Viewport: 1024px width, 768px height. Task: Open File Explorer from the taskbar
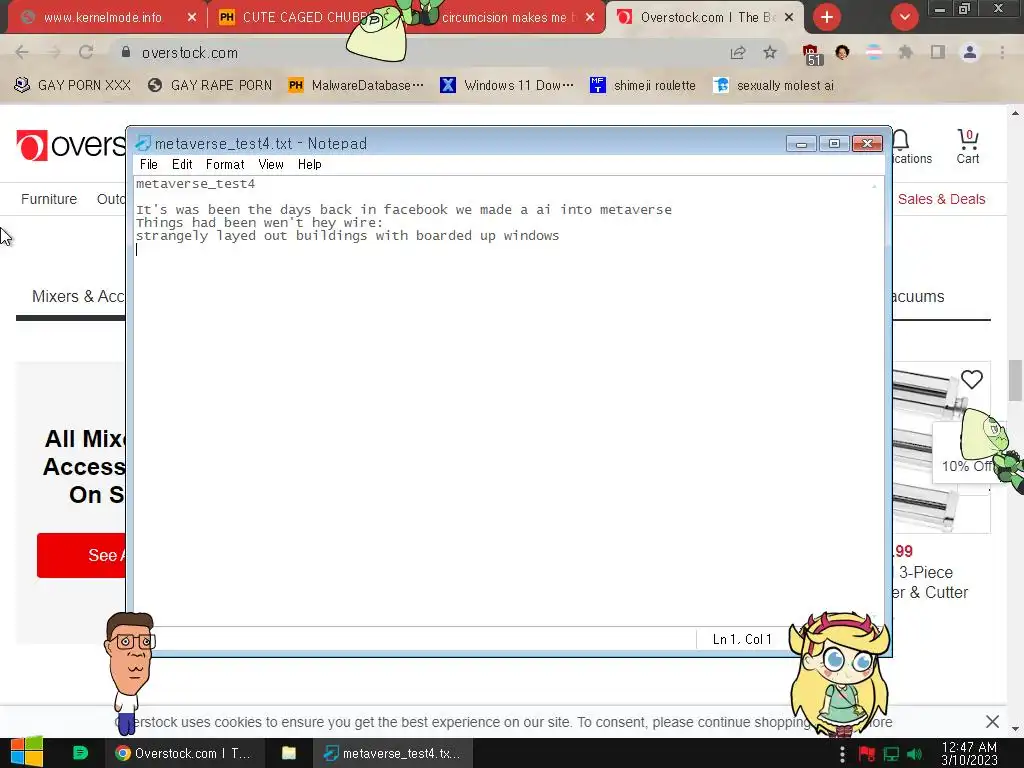tap(289, 753)
